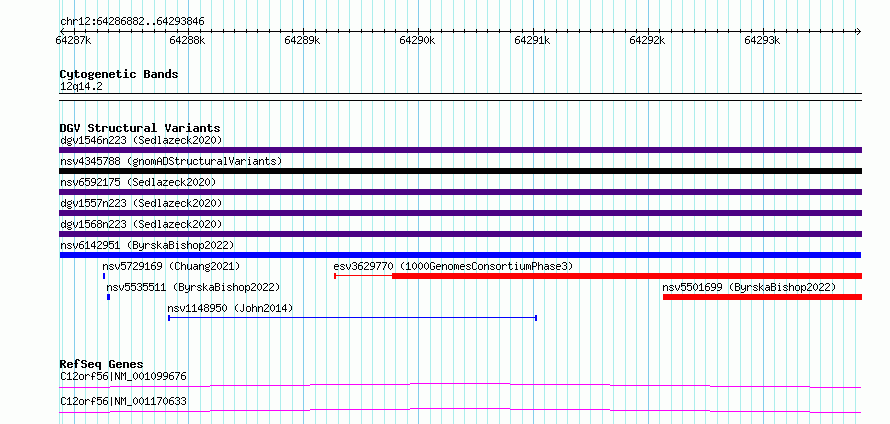Click the 64292k ruler tick label
This screenshot has width=890, height=424.
tap(648, 40)
